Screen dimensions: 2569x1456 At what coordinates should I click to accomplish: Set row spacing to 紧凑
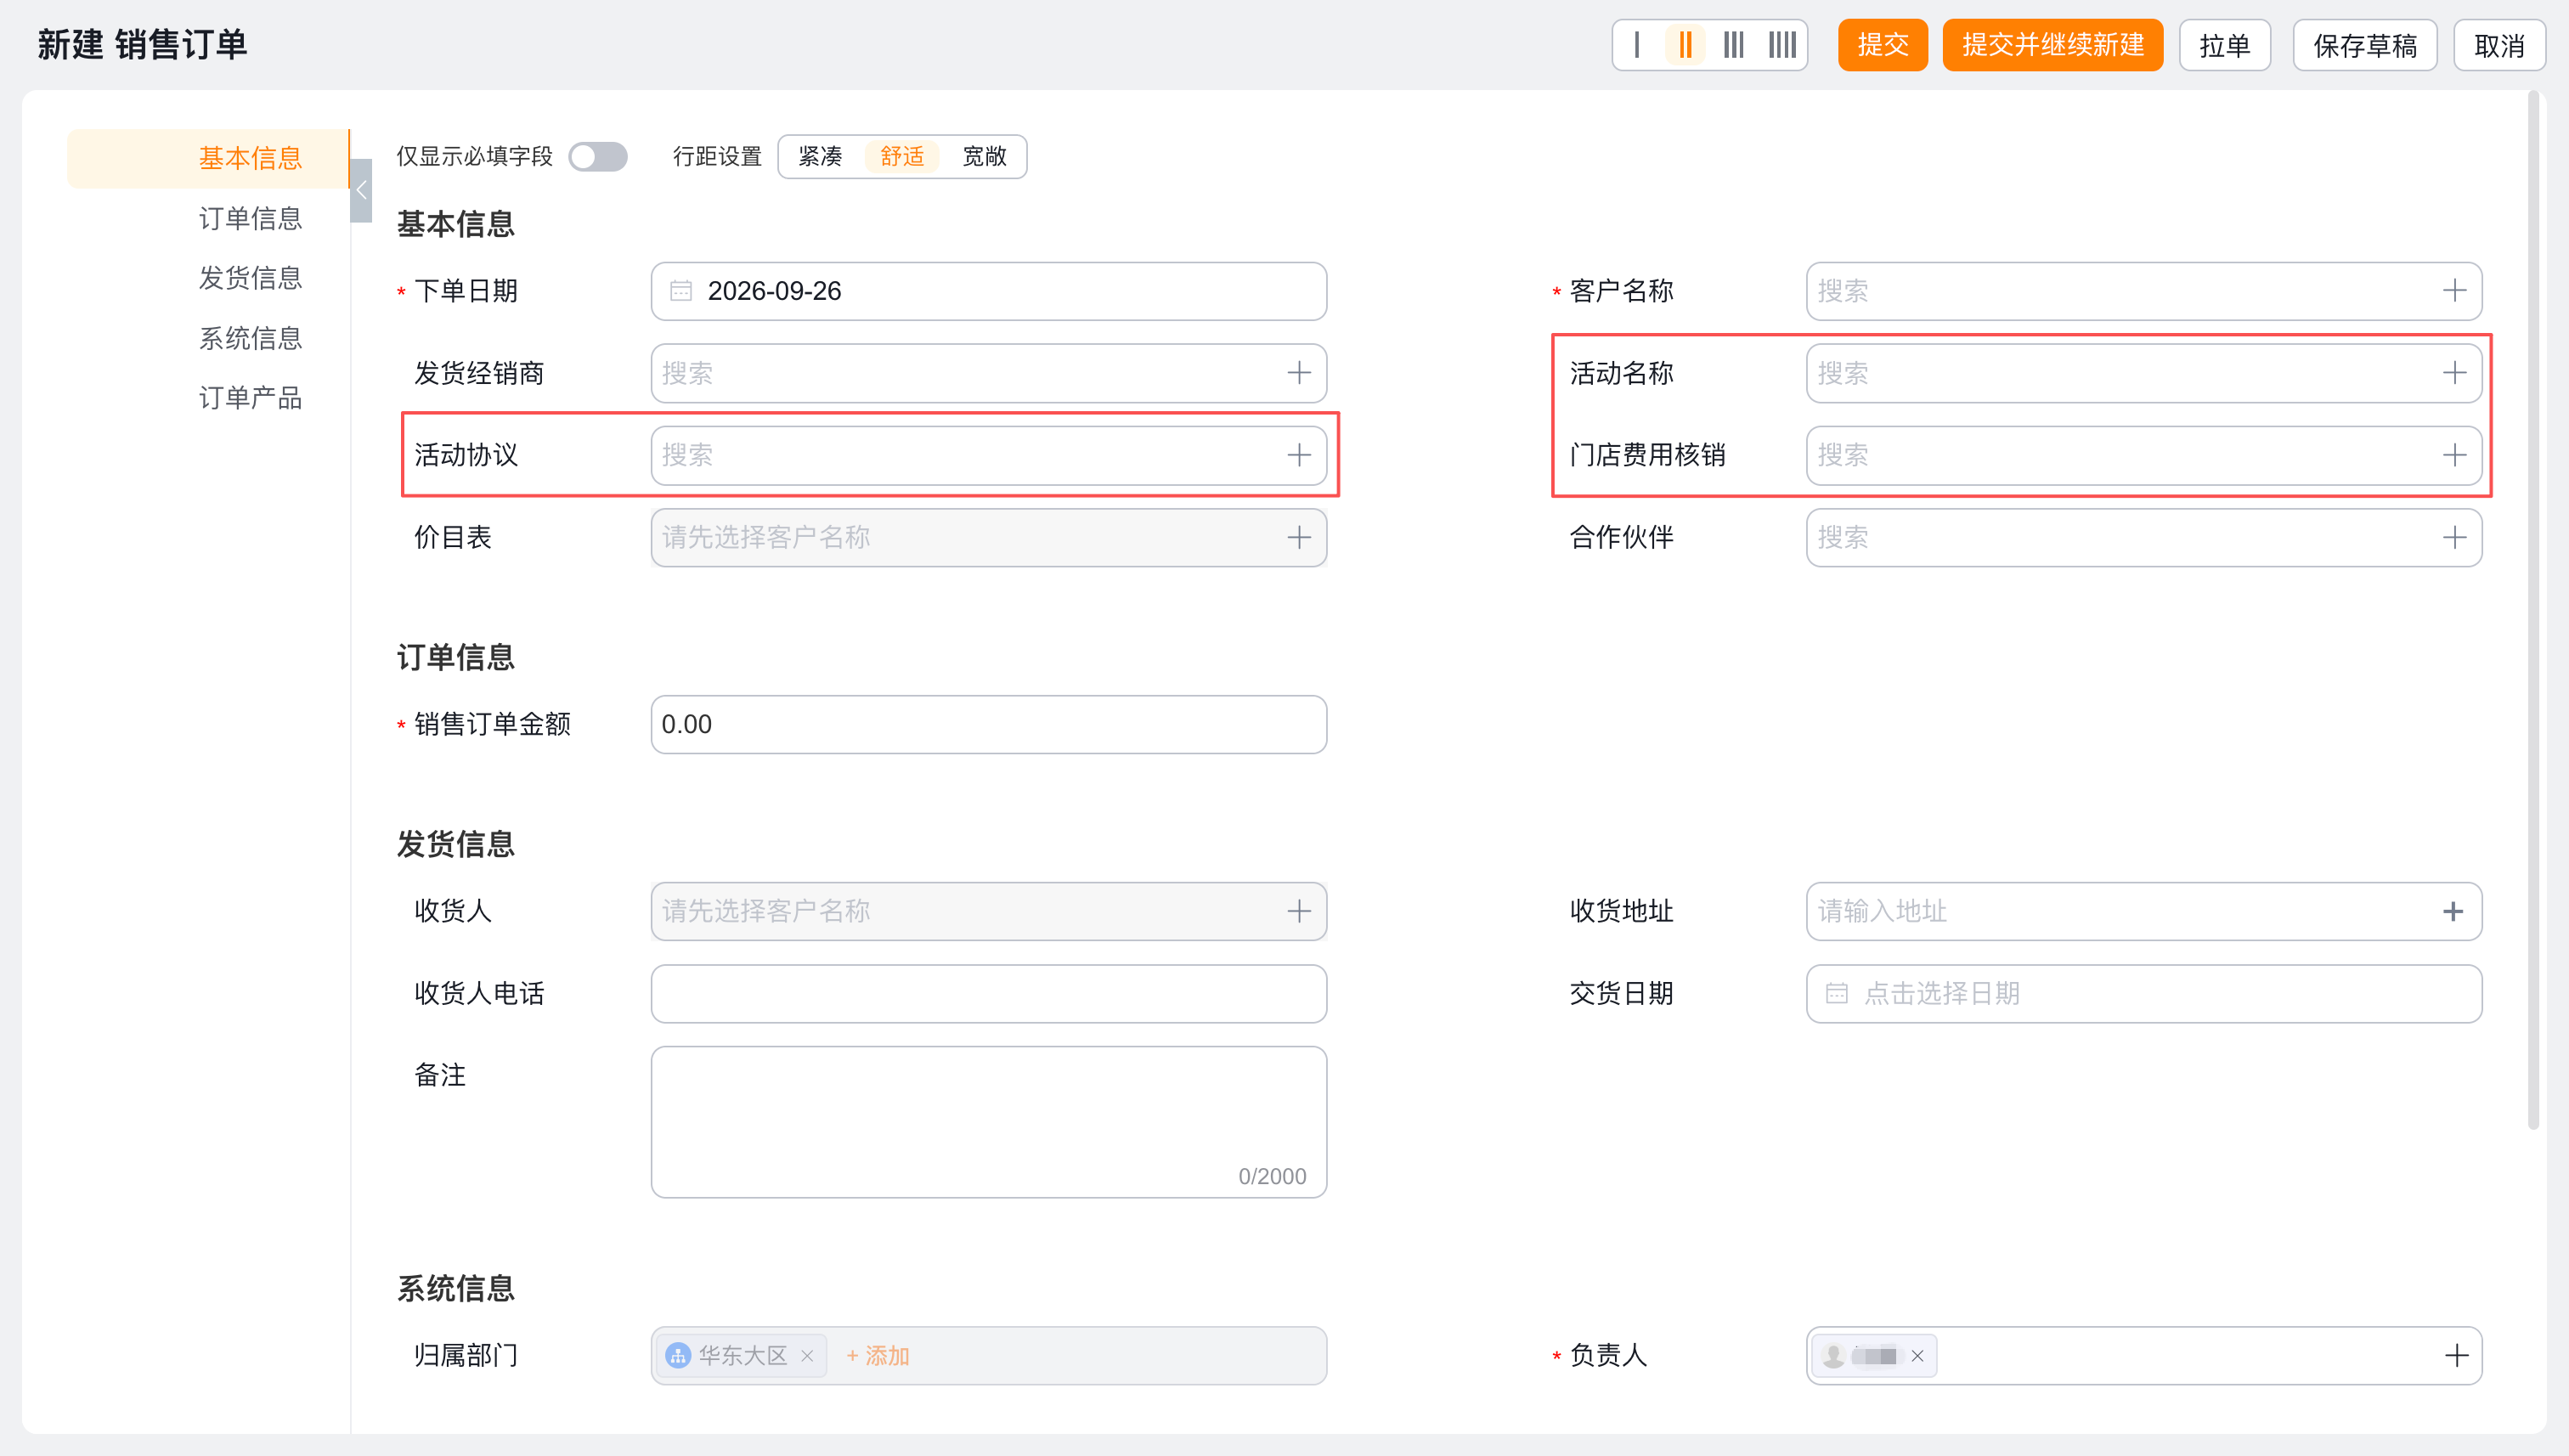coord(820,156)
